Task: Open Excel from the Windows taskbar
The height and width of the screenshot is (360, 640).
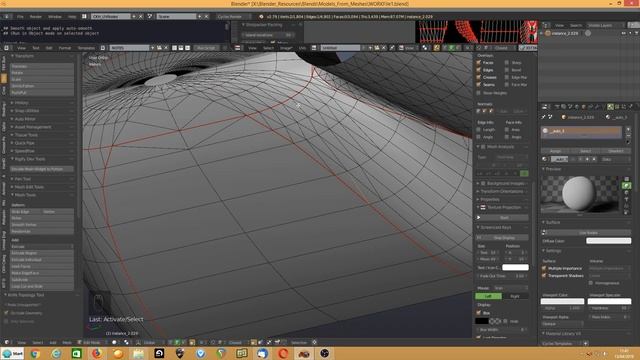Action: 76,353
